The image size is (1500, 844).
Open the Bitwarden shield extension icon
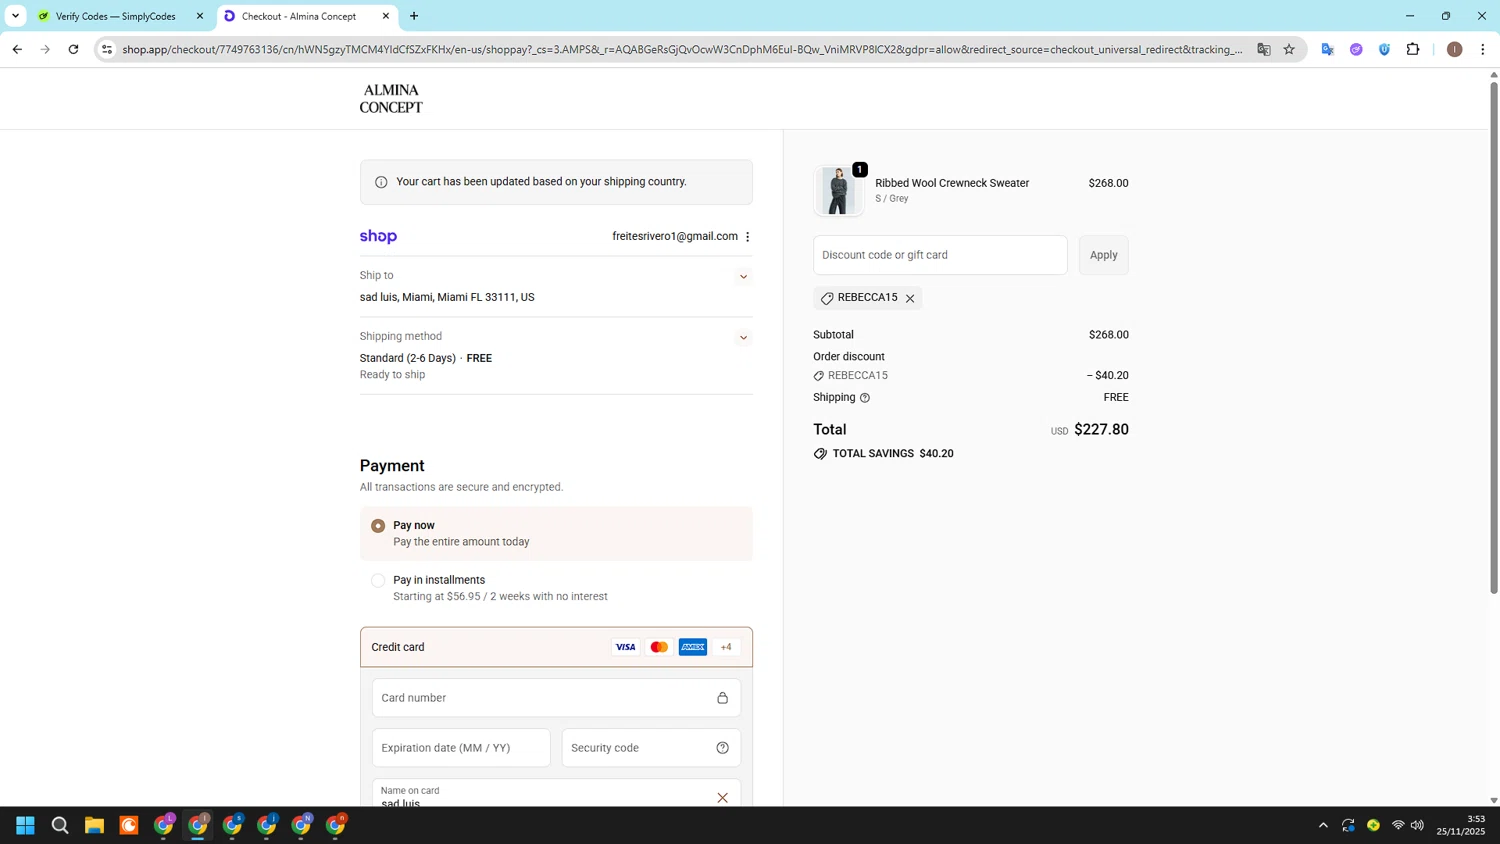click(x=1385, y=49)
